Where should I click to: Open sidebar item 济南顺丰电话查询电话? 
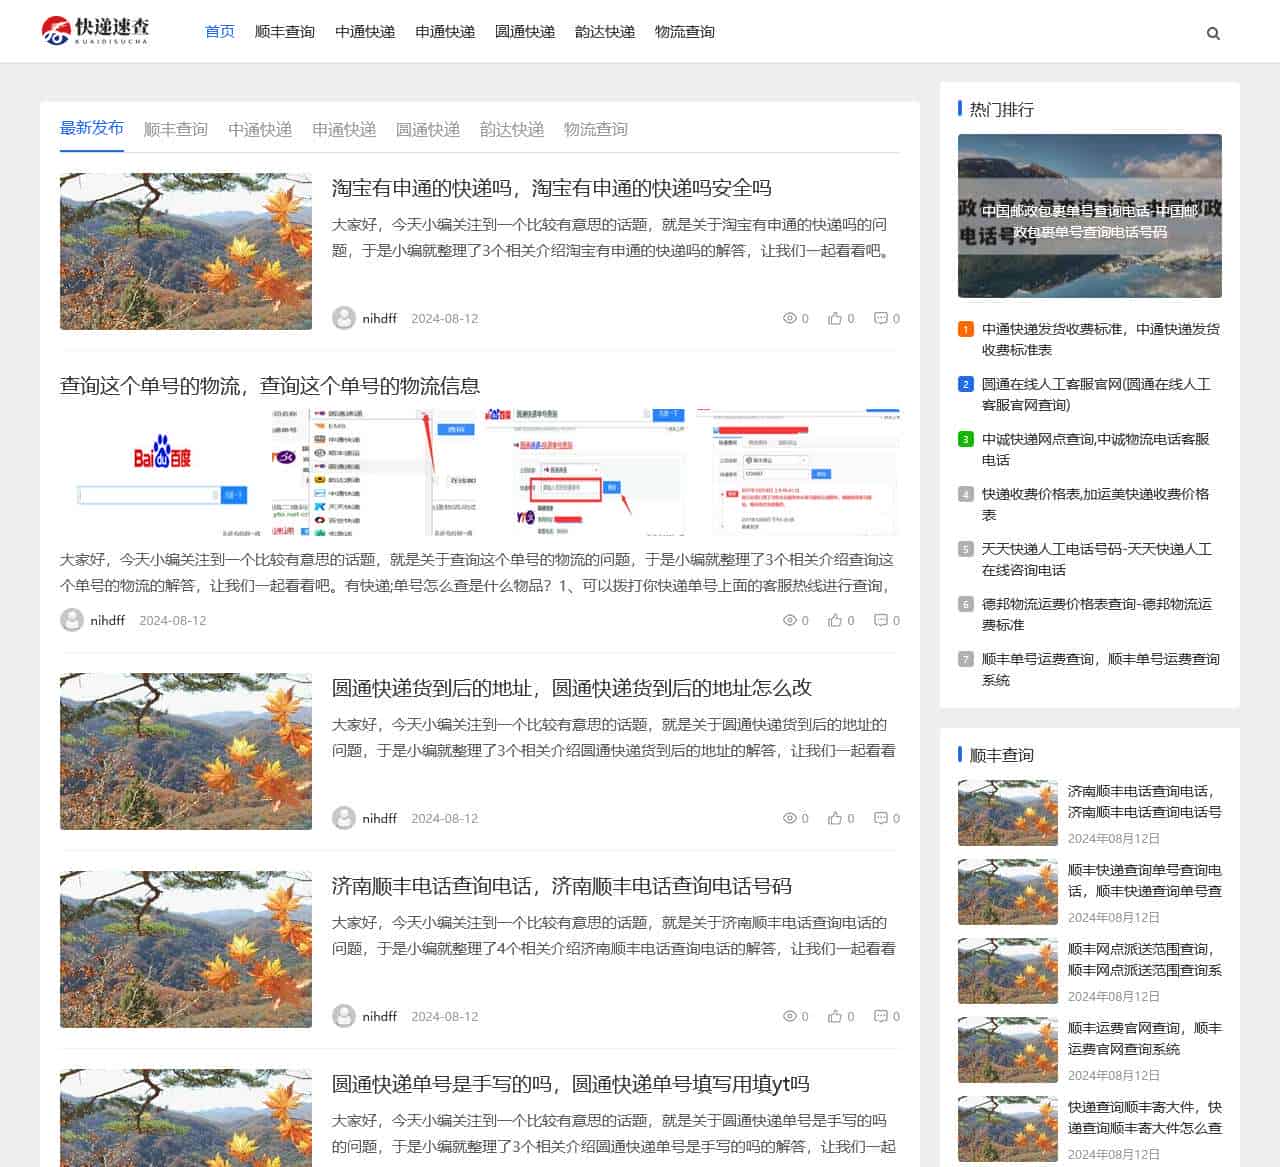coord(1145,801)
